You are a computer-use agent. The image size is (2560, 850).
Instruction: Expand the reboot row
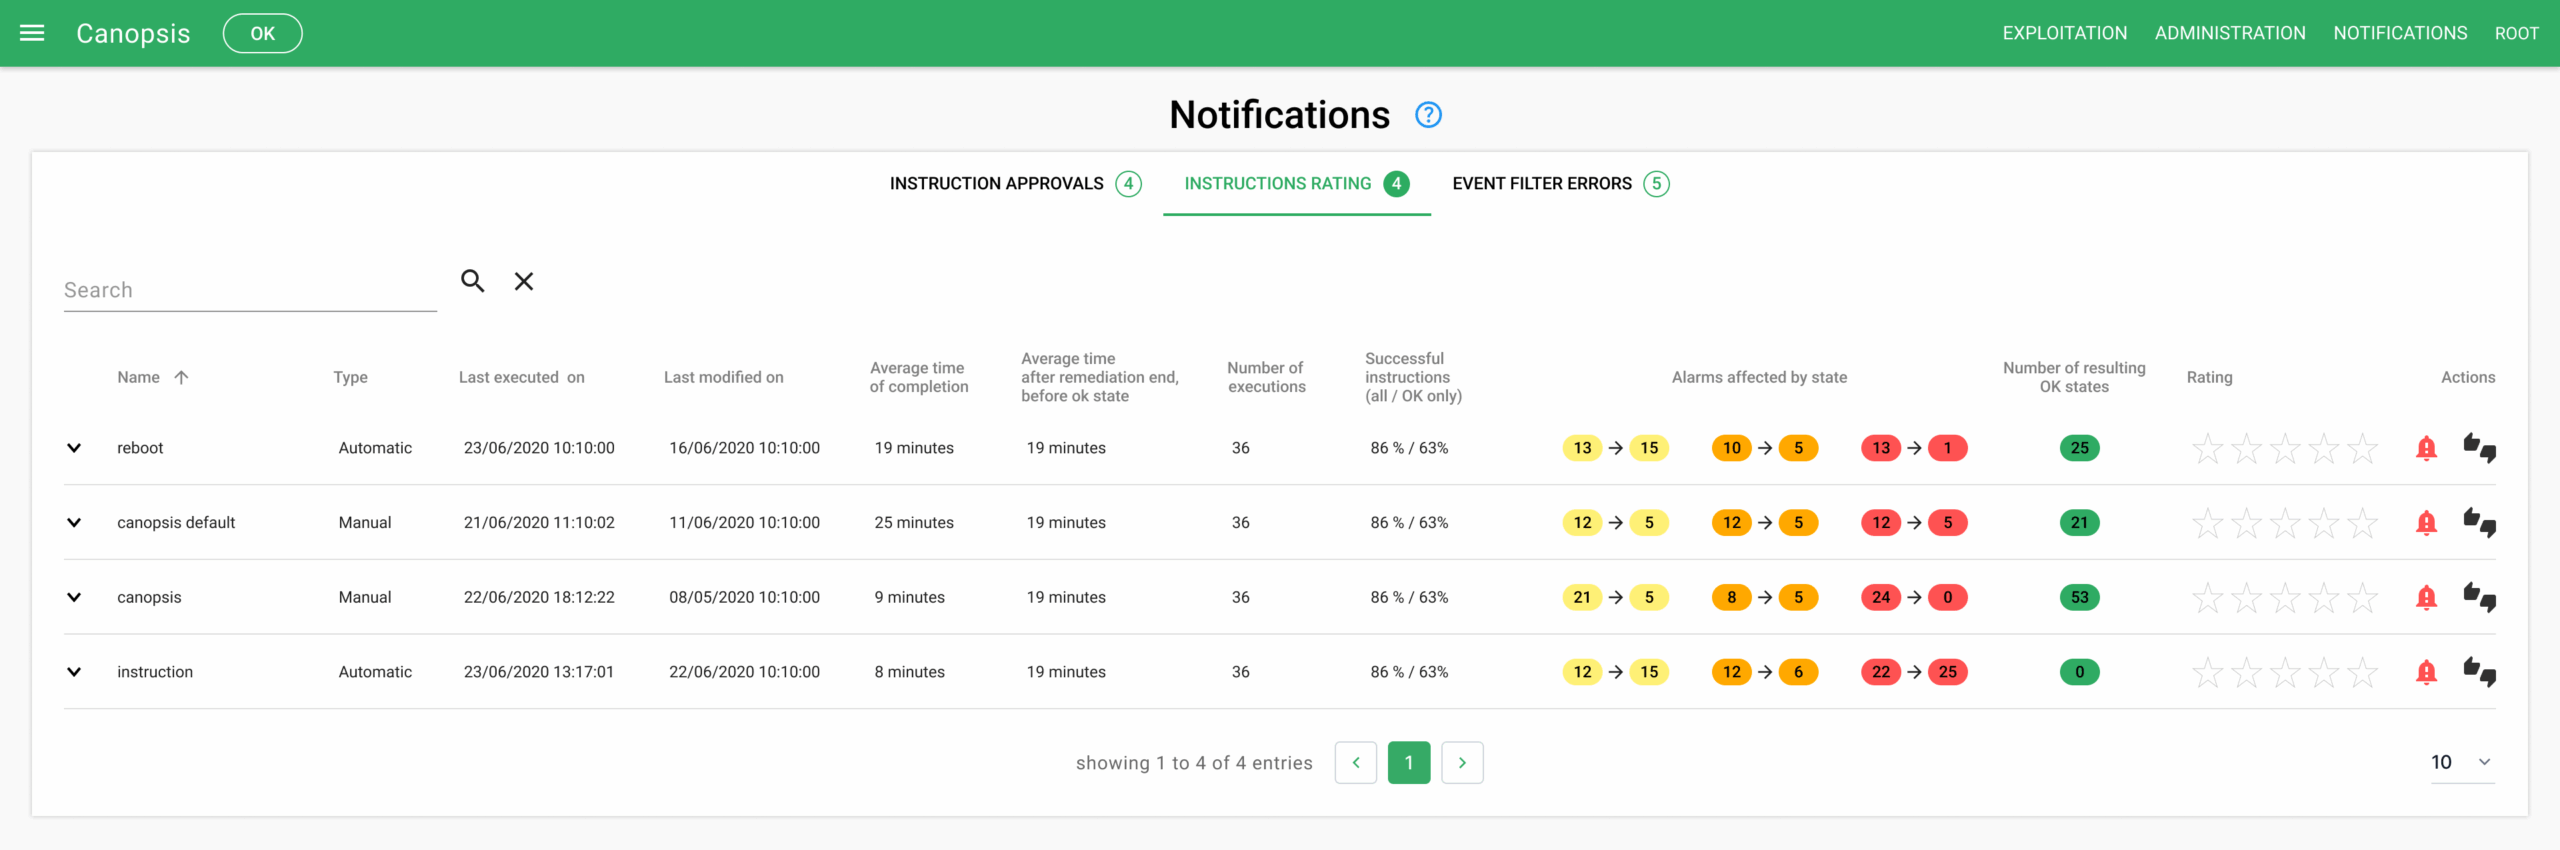74,448
